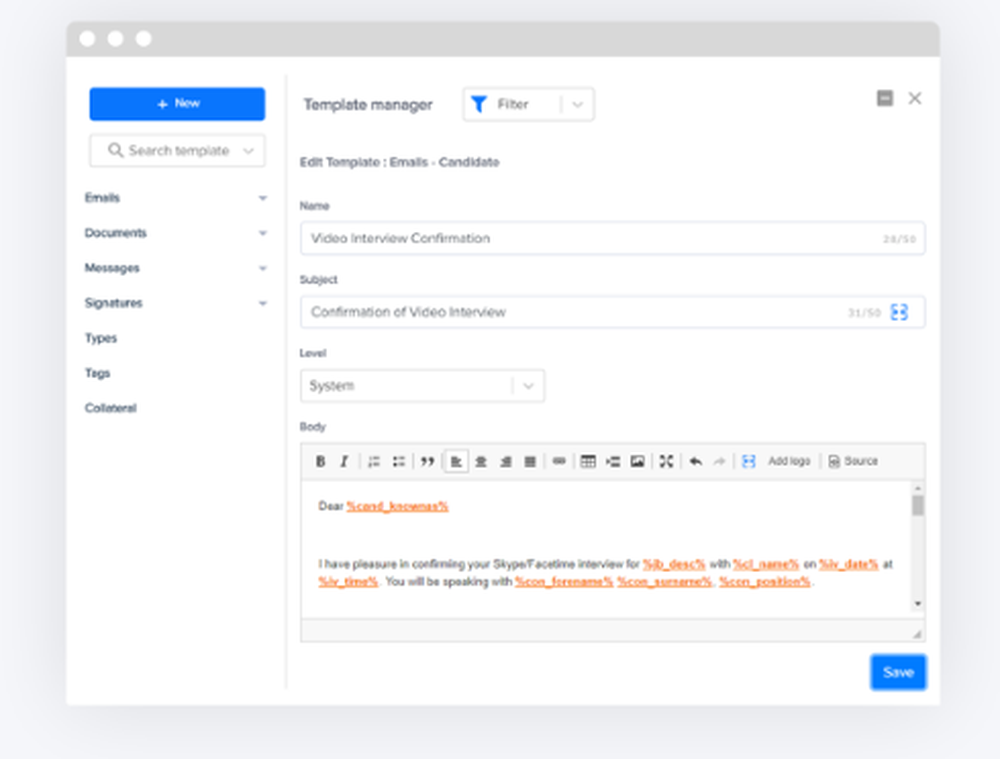Click %cand_knownas% merge field in body
1000x759 pixels.
coord(397,506)
